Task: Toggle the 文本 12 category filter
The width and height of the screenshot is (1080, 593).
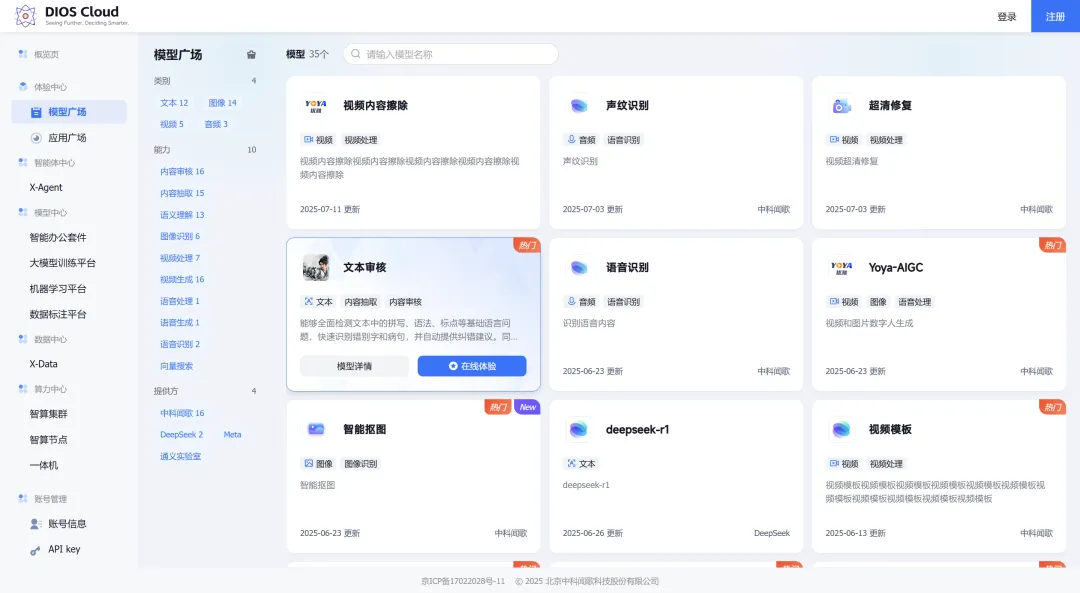Action: [174, 103]
